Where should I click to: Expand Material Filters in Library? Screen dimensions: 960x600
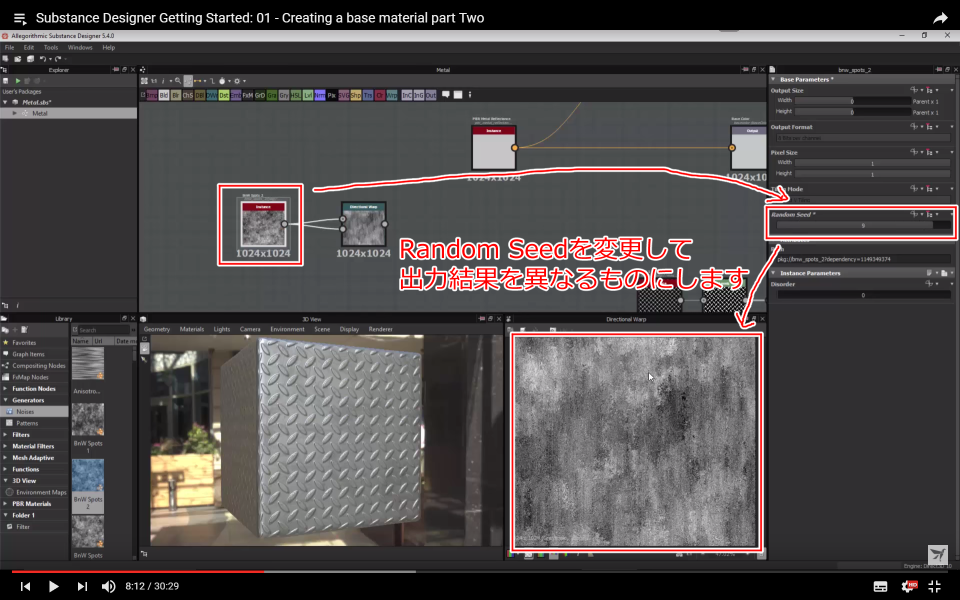pyautogui.click(x=6, y=446)
